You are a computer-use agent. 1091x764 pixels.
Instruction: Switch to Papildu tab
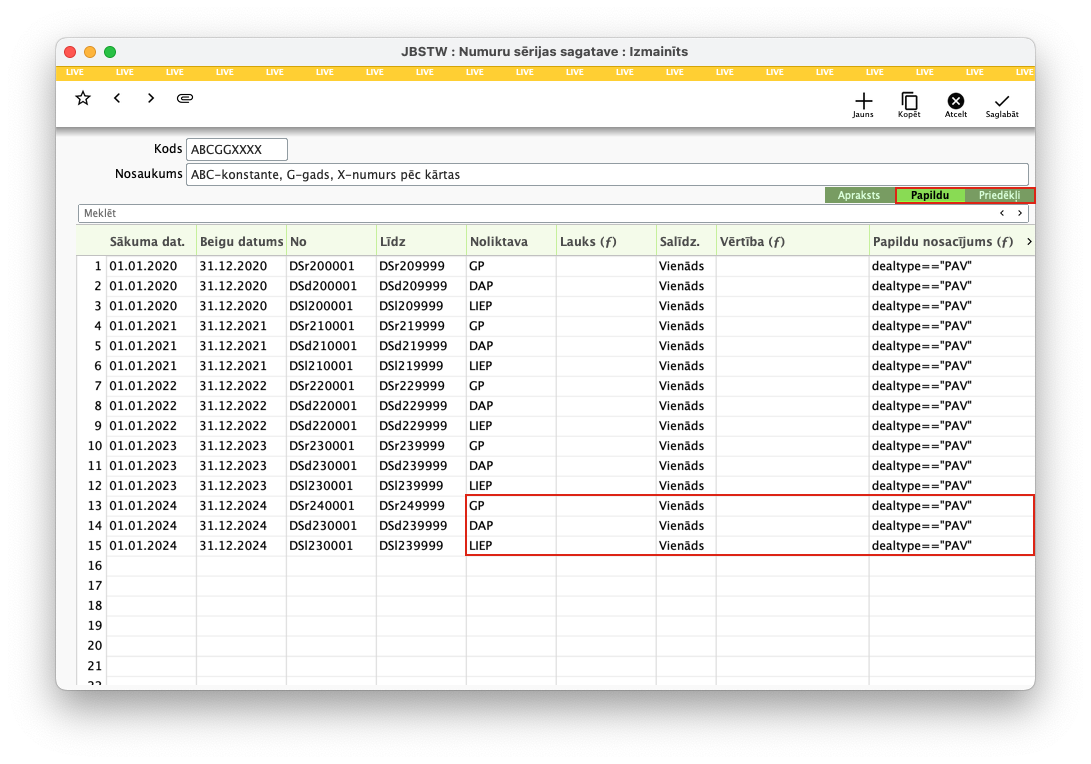point(930,196)
